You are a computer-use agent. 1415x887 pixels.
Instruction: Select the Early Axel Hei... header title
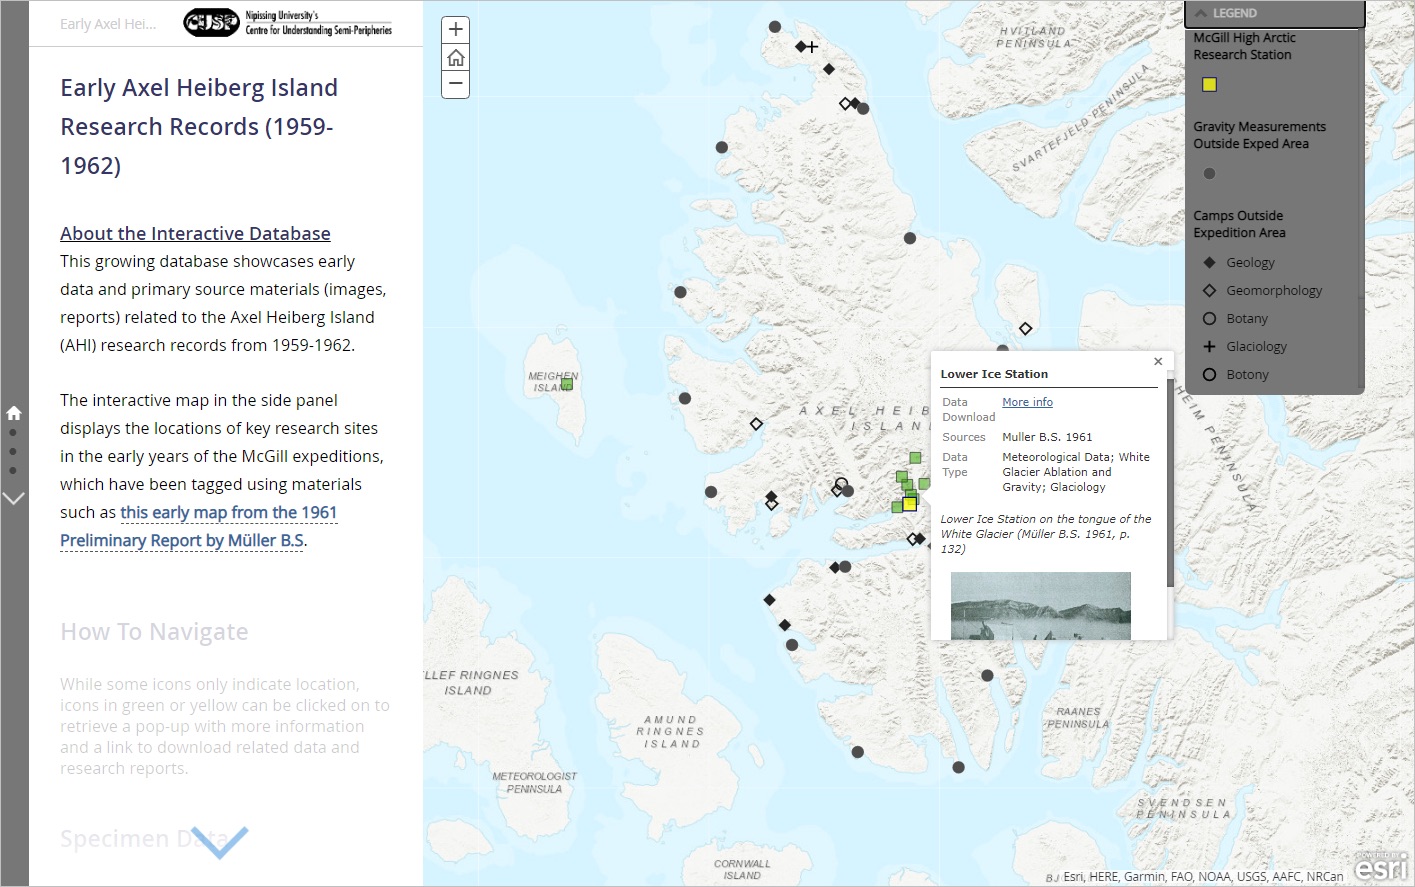click(108, 24)
